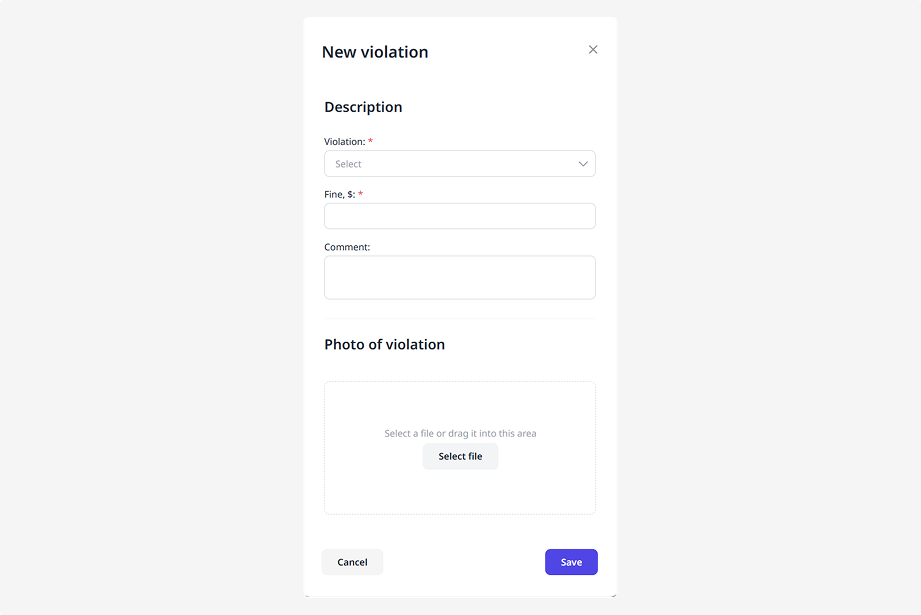Viewport: 921px width, 615px height.
Task: Click the Description section heading
Action: 363,107
